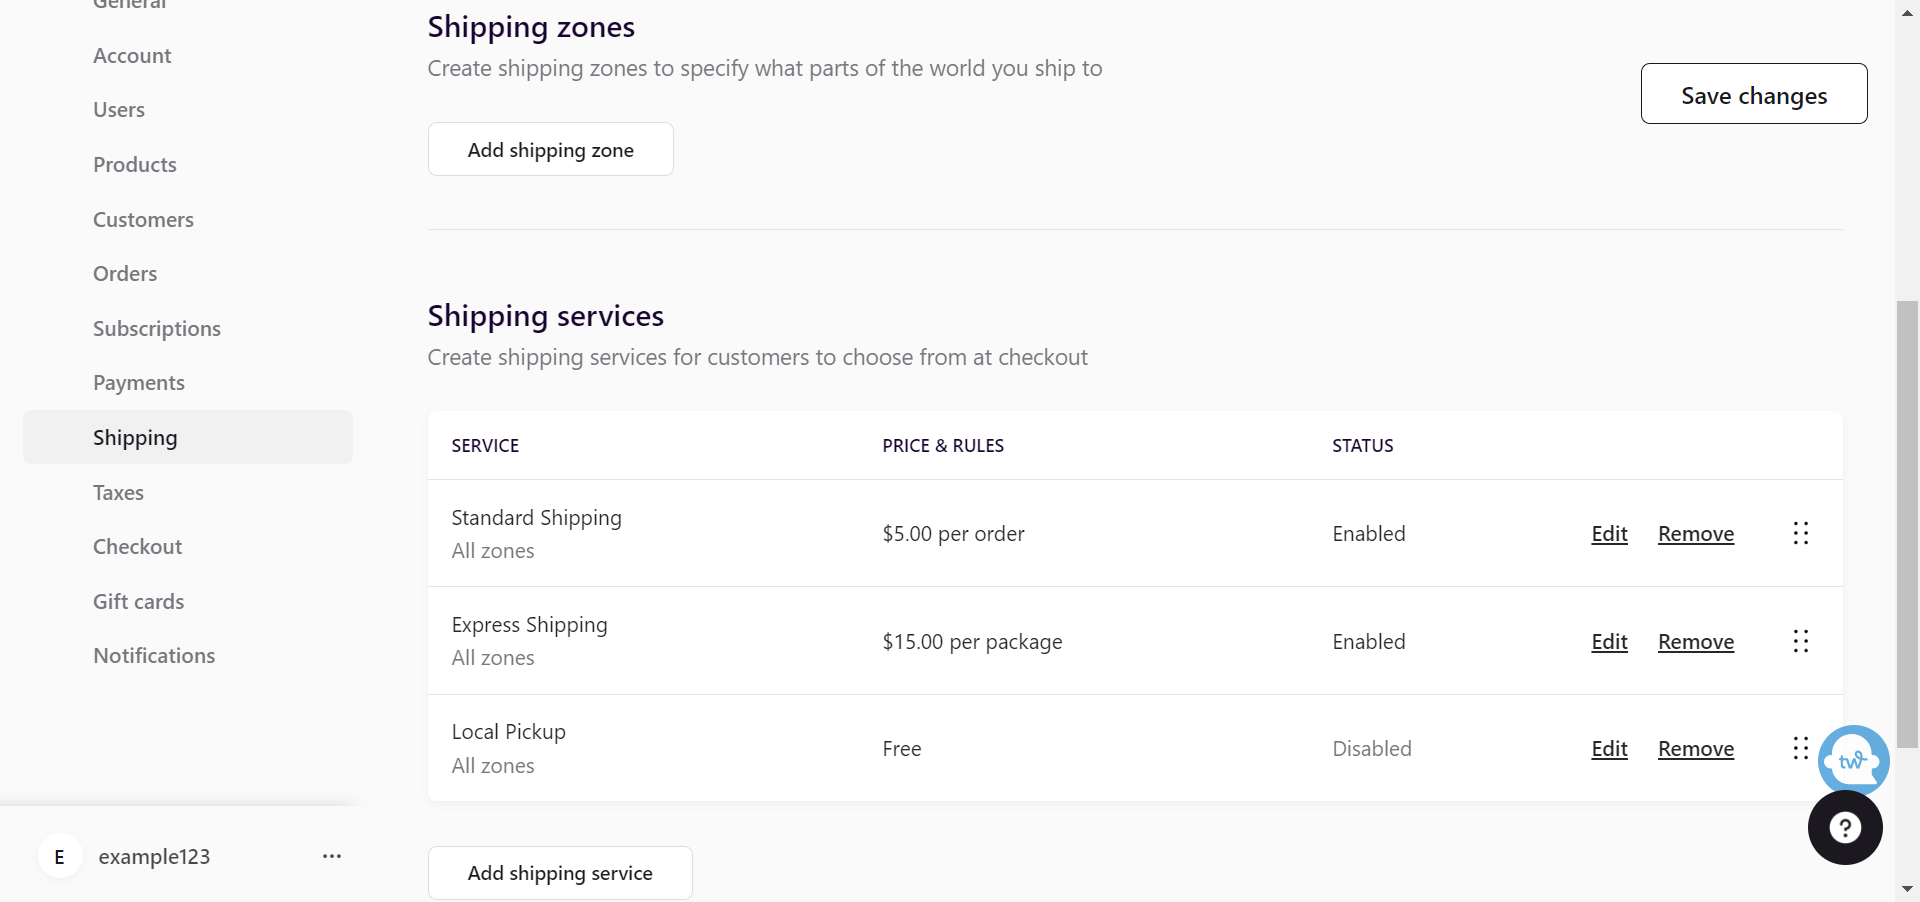Edit the Local Pickup service
Image resolution: width=1920 pixels, height=902 pixels.
point(1609,749)
